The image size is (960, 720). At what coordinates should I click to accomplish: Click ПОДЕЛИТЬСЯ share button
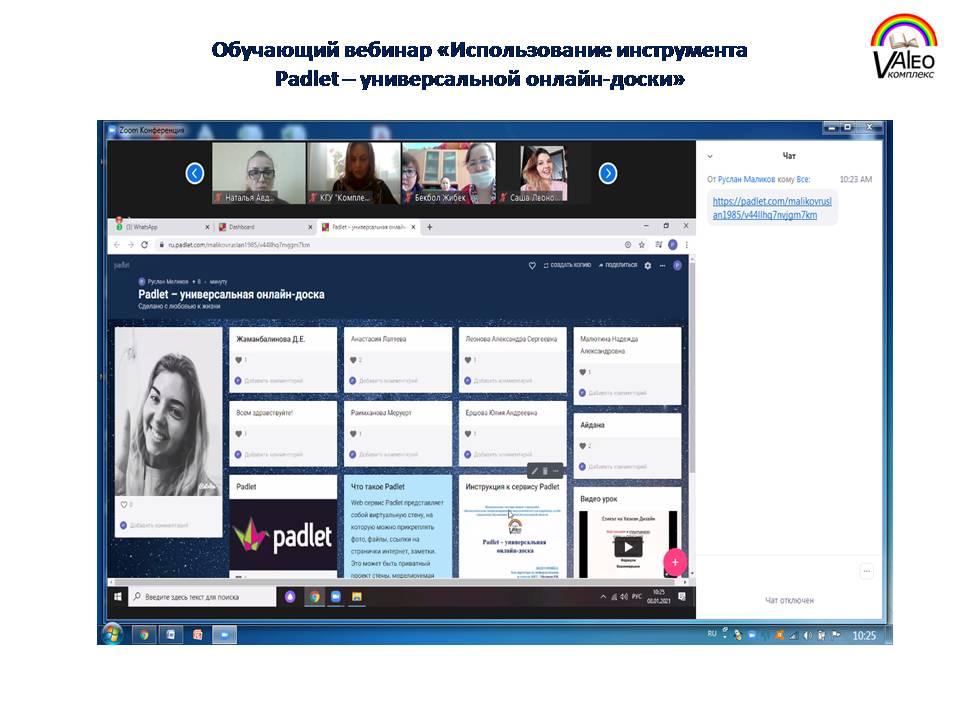[x=618, y=265]
